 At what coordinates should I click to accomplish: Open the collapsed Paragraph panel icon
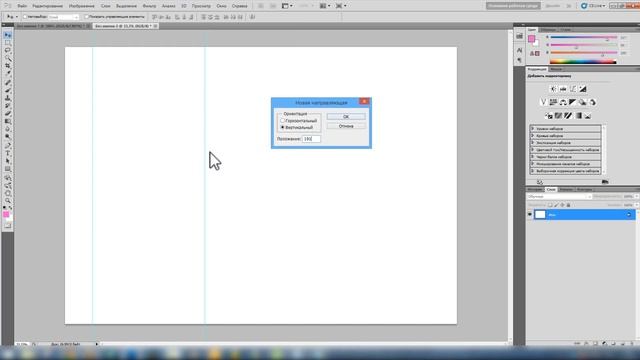(519, 60)
